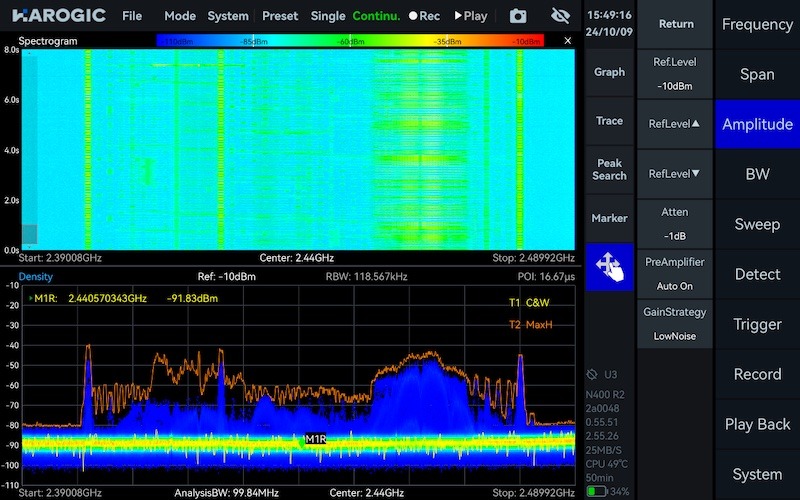Tap the blue touch gesture icon
Screen dimensions: 800x500
609,267
